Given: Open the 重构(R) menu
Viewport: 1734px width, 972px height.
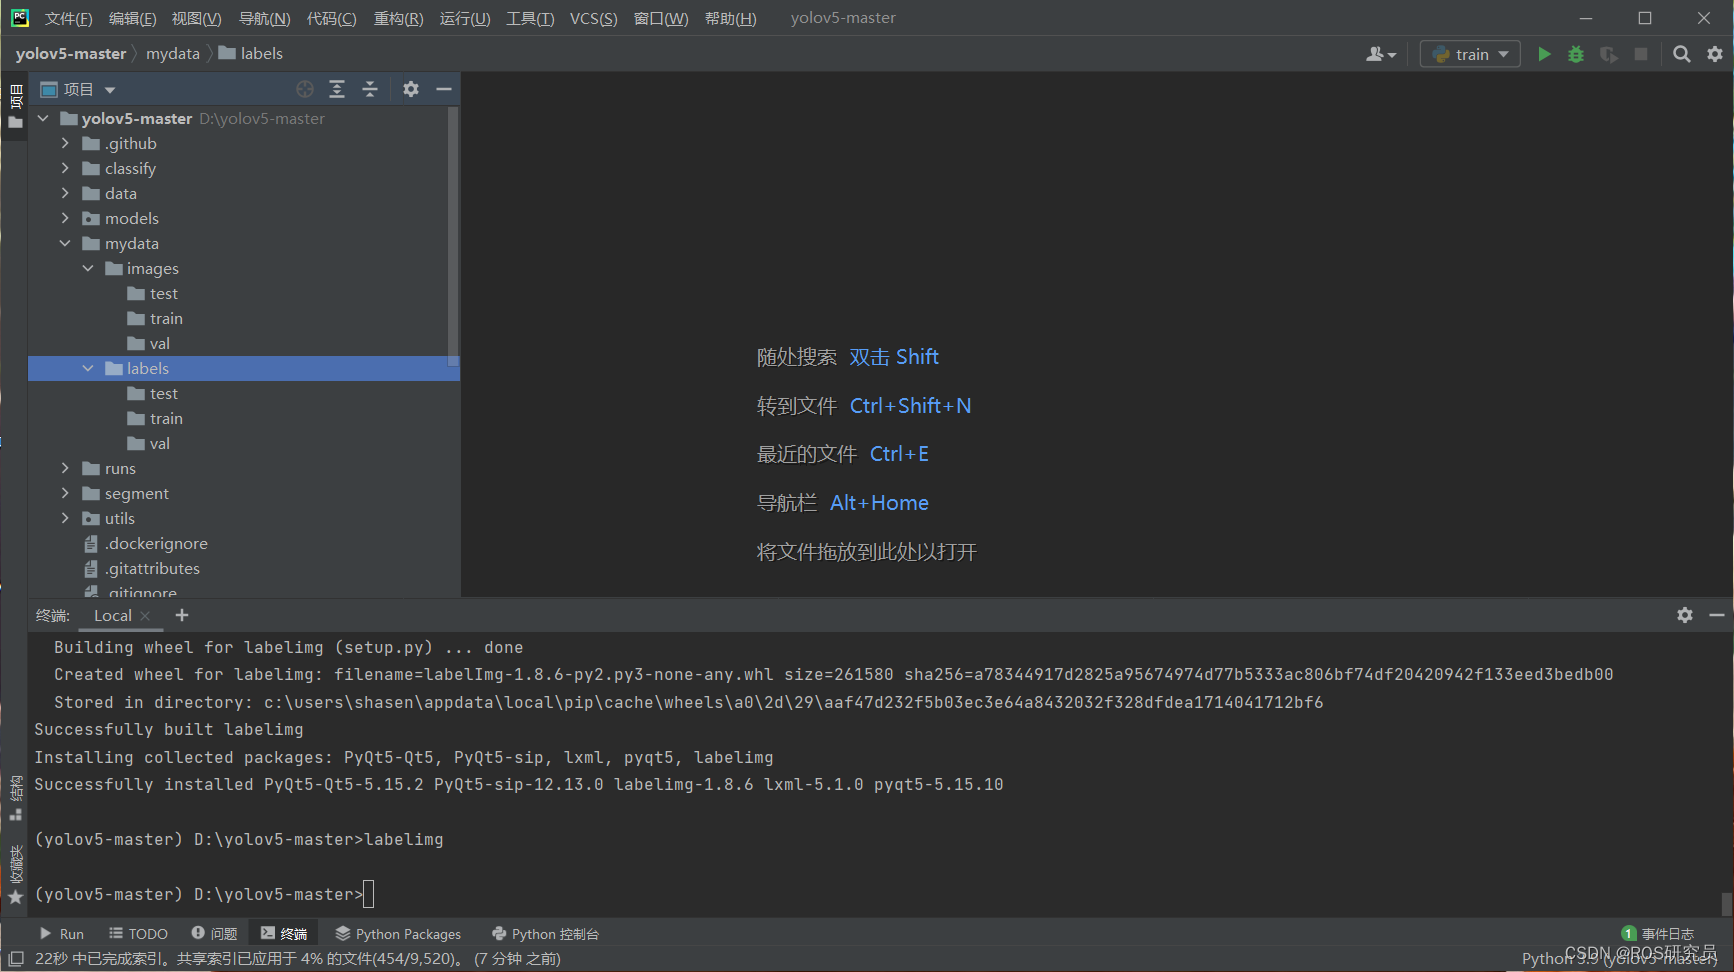Looking at the screenshot, I should [x=398, y=18].
